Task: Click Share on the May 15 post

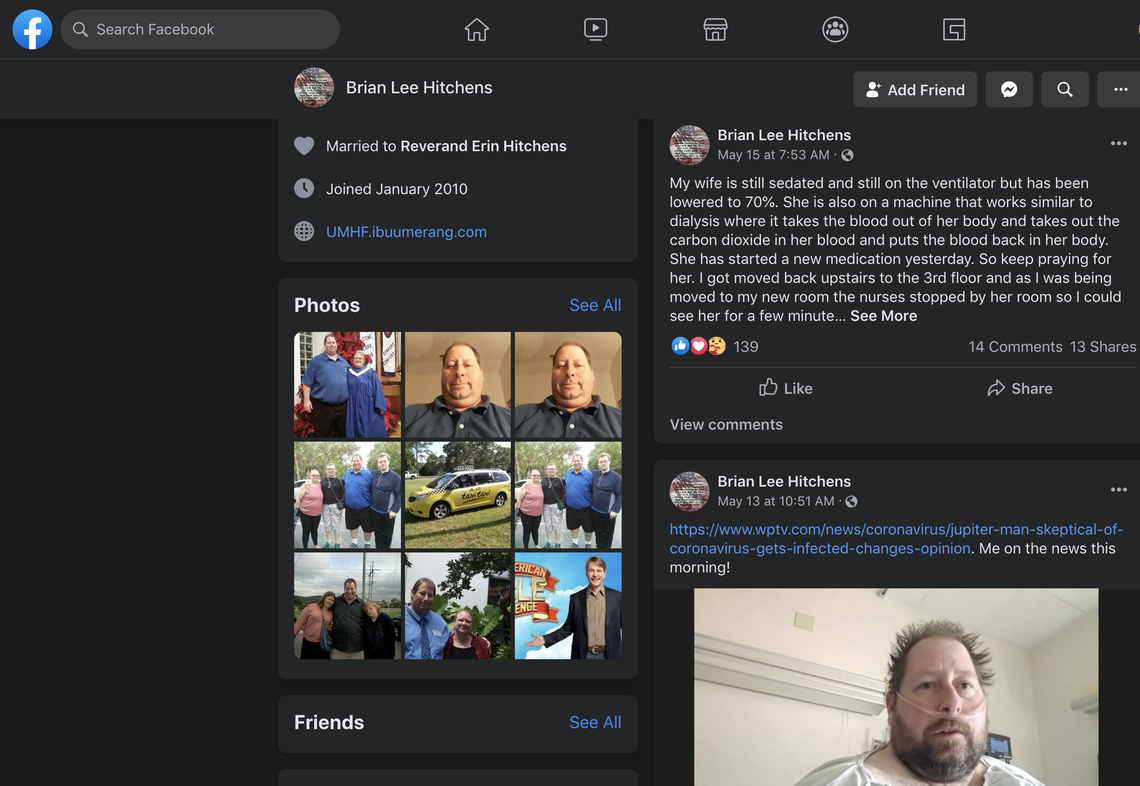Action: [x=1019, y=388]
